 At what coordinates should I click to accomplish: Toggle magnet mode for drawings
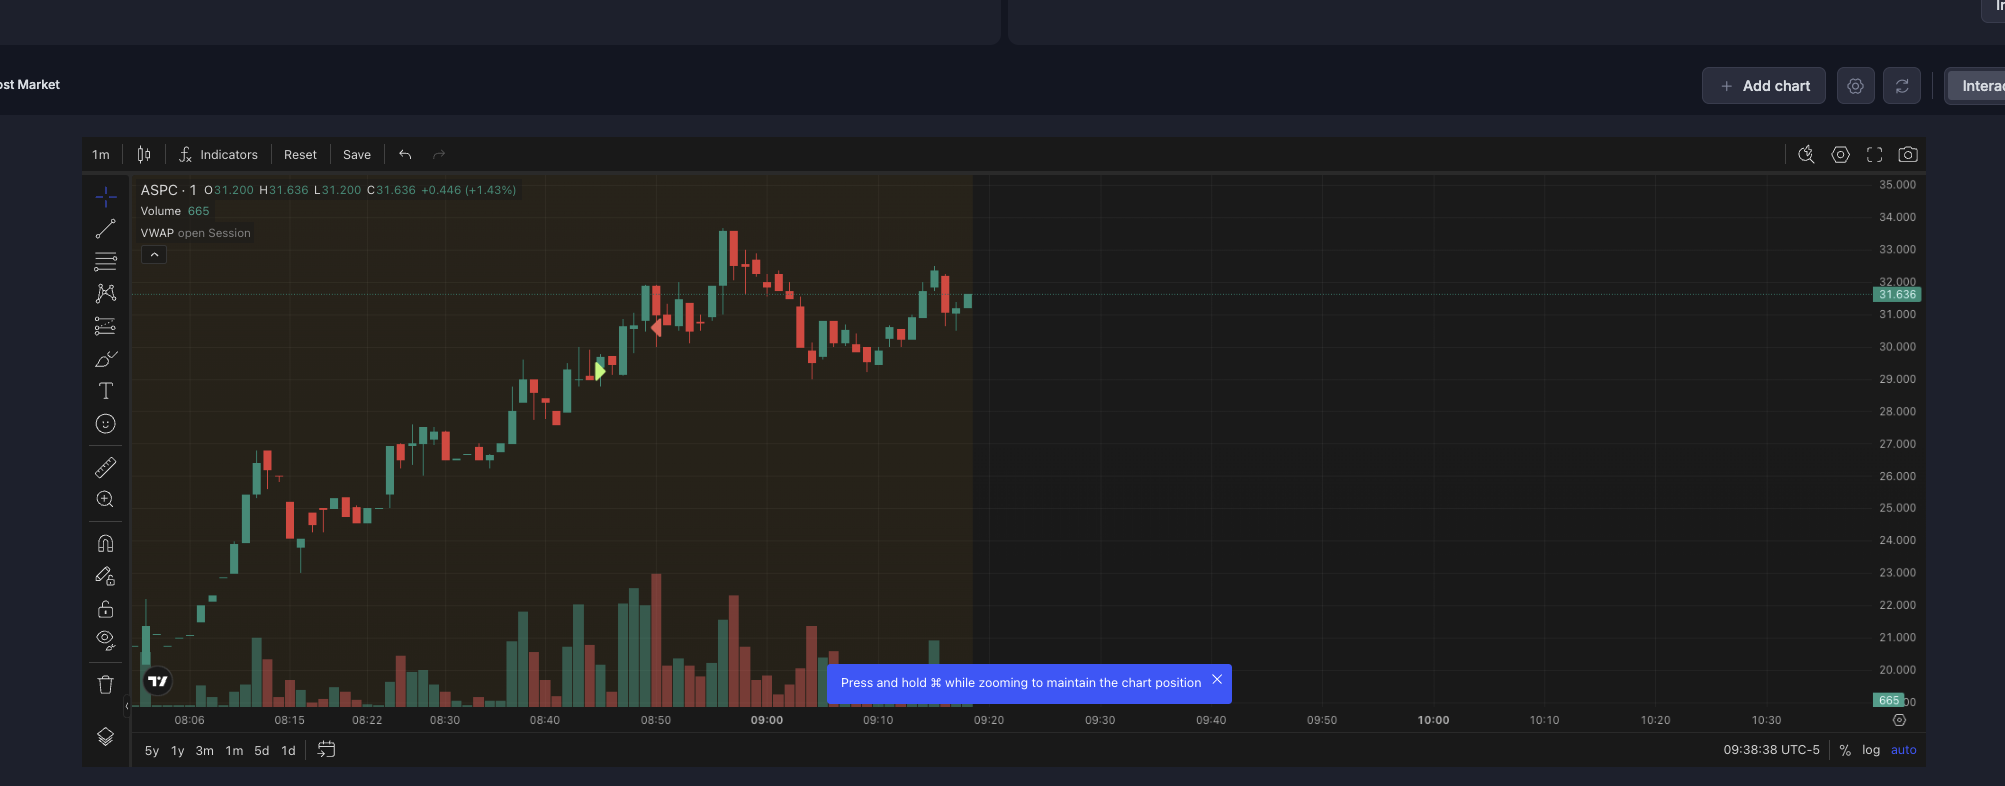[105, 544]
